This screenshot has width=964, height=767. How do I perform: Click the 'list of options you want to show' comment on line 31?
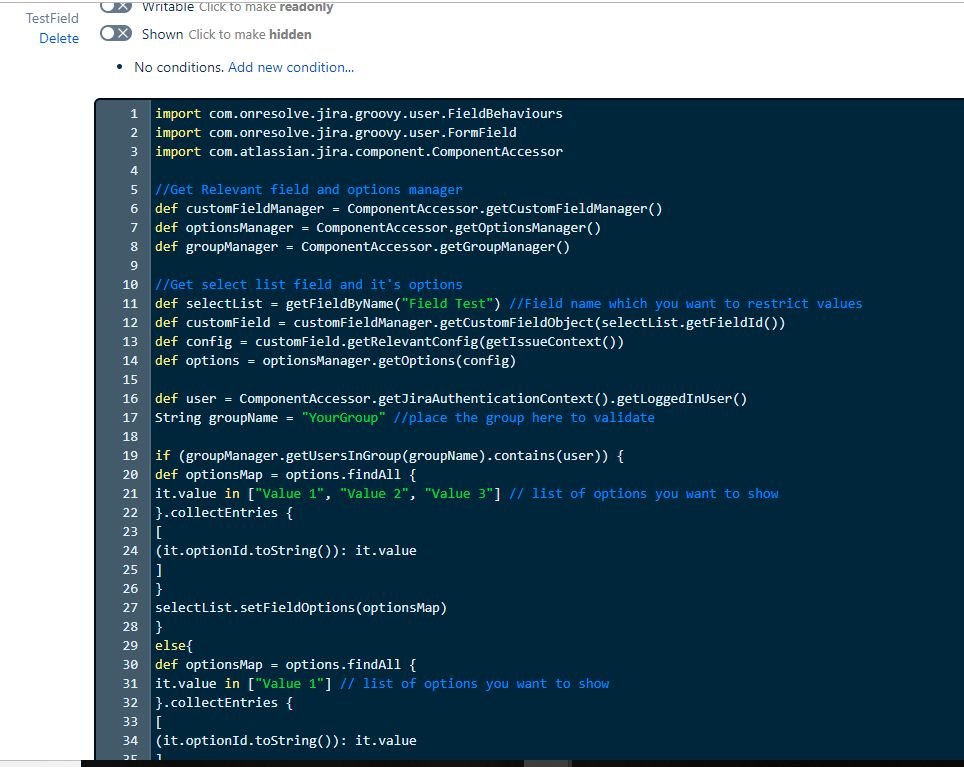pyautogui.click(x=475, y=684)
